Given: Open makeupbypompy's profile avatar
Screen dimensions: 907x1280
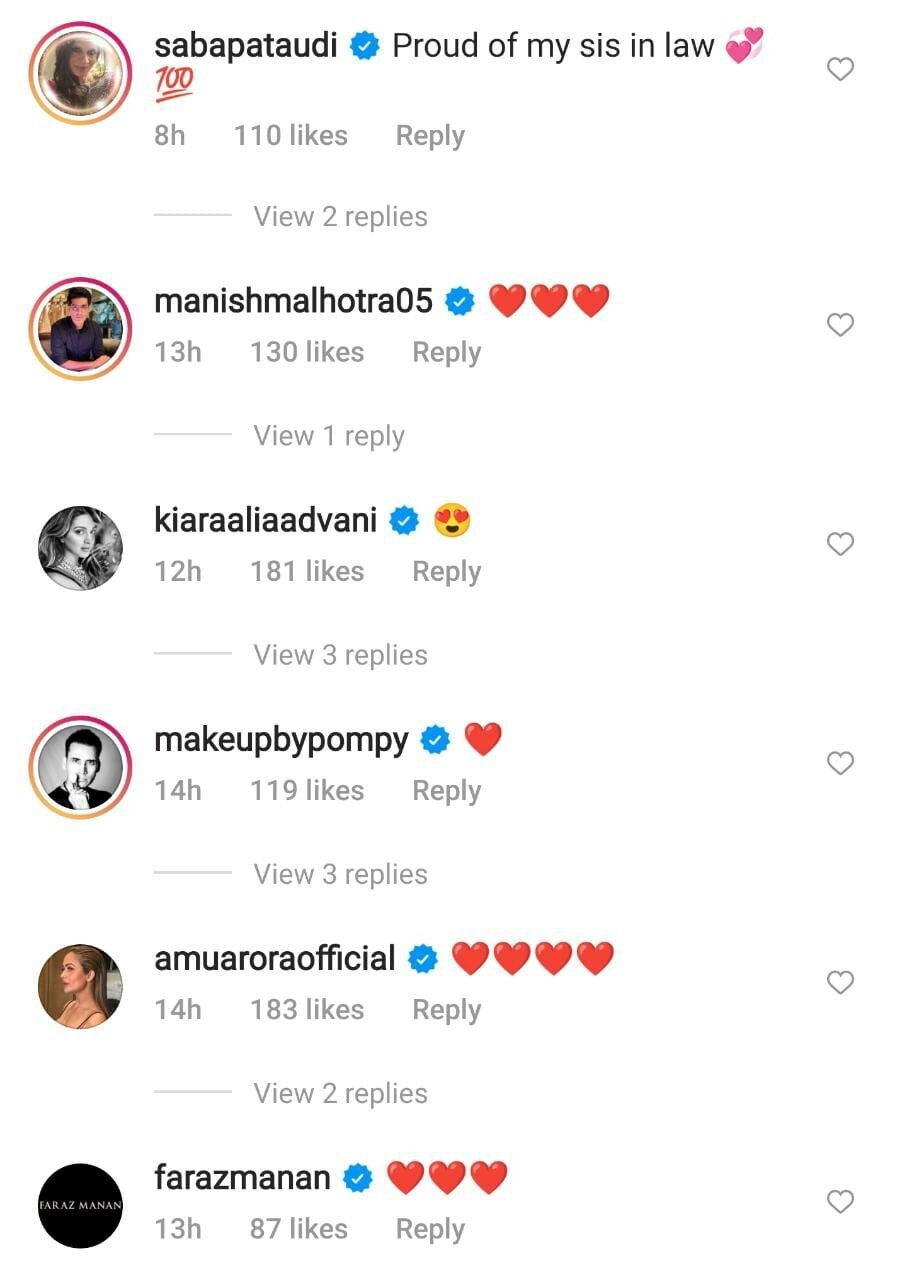Looking at the screenshot, I should point(80,767).
